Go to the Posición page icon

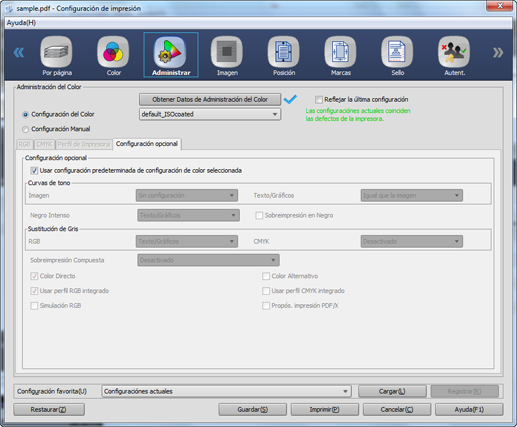284,52
